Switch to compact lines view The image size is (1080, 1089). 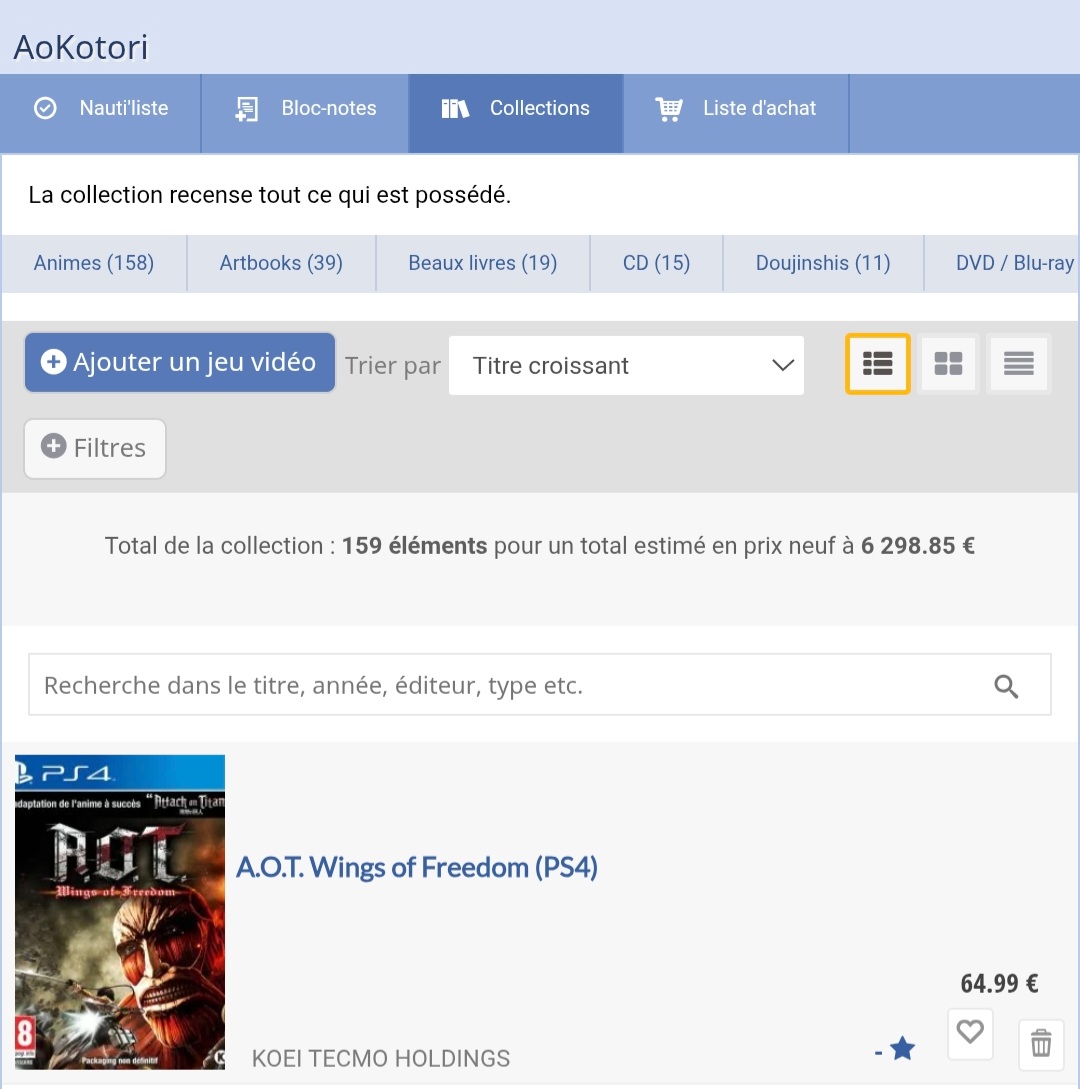click(1019, 364)
